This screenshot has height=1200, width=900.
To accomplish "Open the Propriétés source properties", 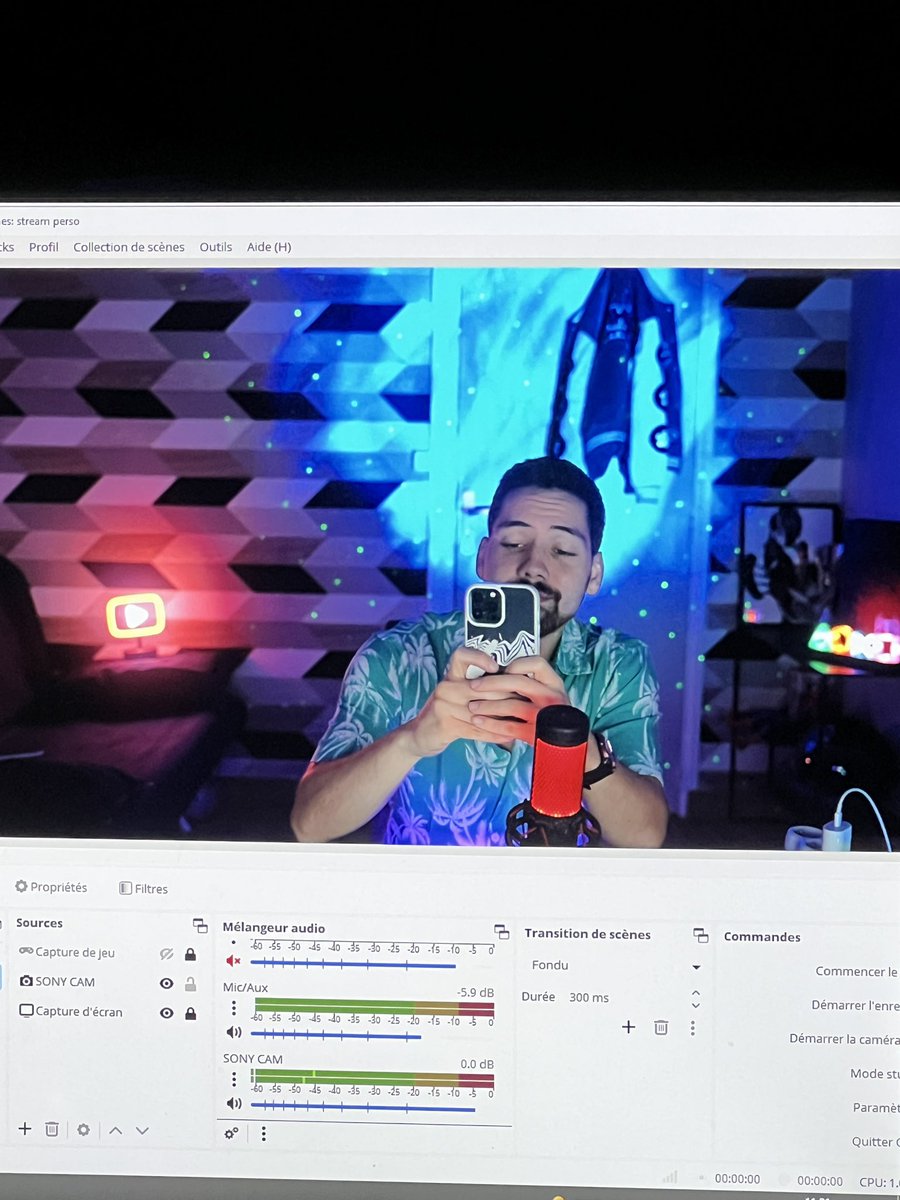I will 51,887.
